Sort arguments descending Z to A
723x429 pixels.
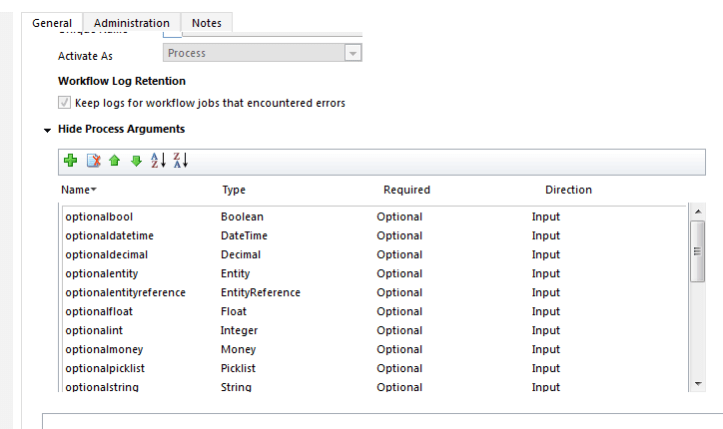tap(180, 161)
